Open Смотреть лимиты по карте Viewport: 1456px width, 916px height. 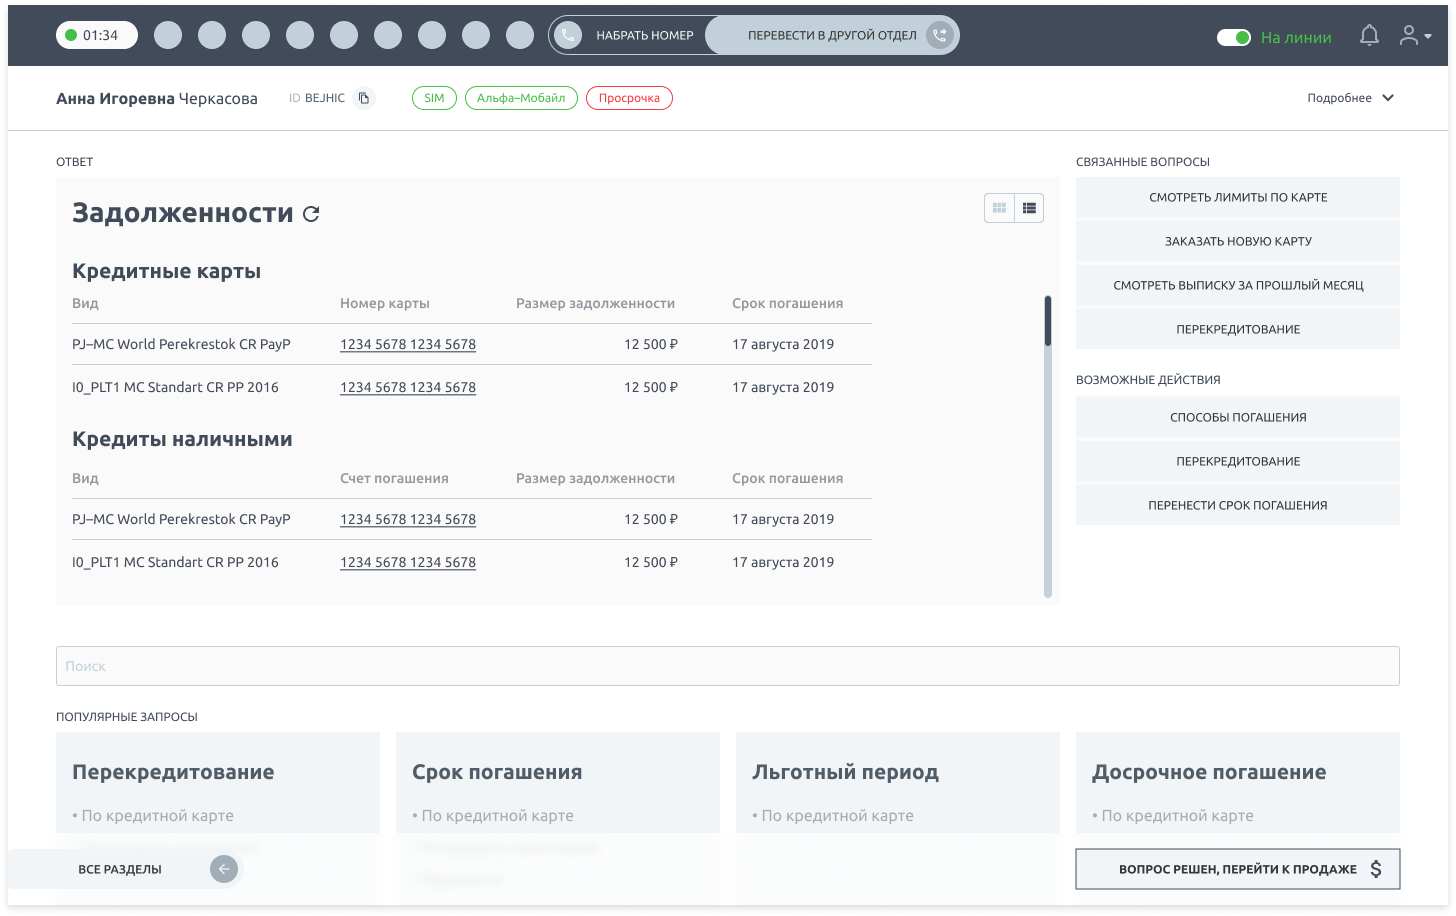(1238, 197)
